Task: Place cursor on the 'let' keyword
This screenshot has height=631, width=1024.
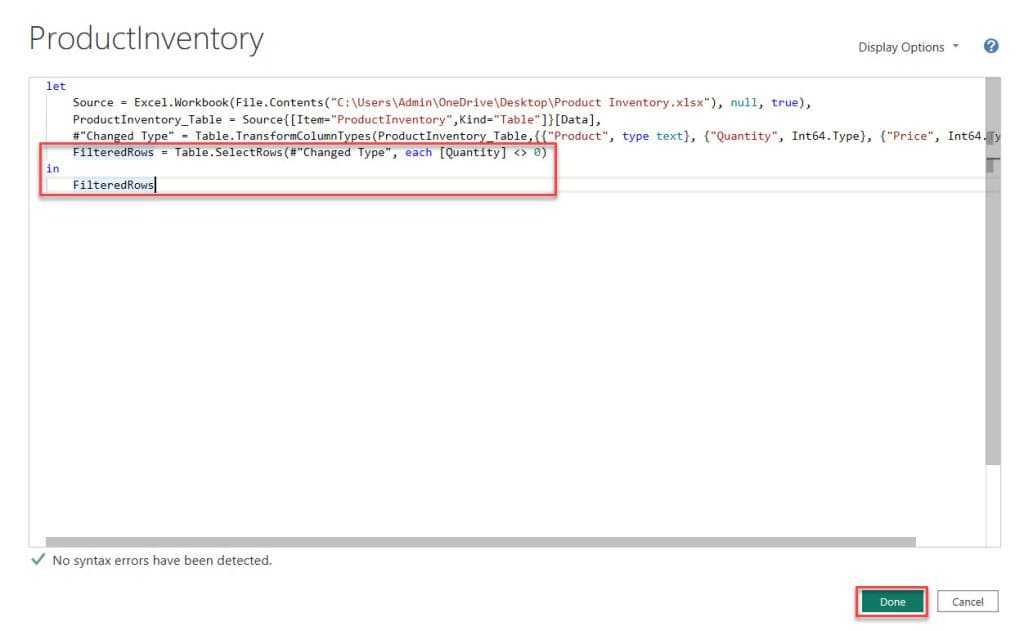Action: point(56,86)
